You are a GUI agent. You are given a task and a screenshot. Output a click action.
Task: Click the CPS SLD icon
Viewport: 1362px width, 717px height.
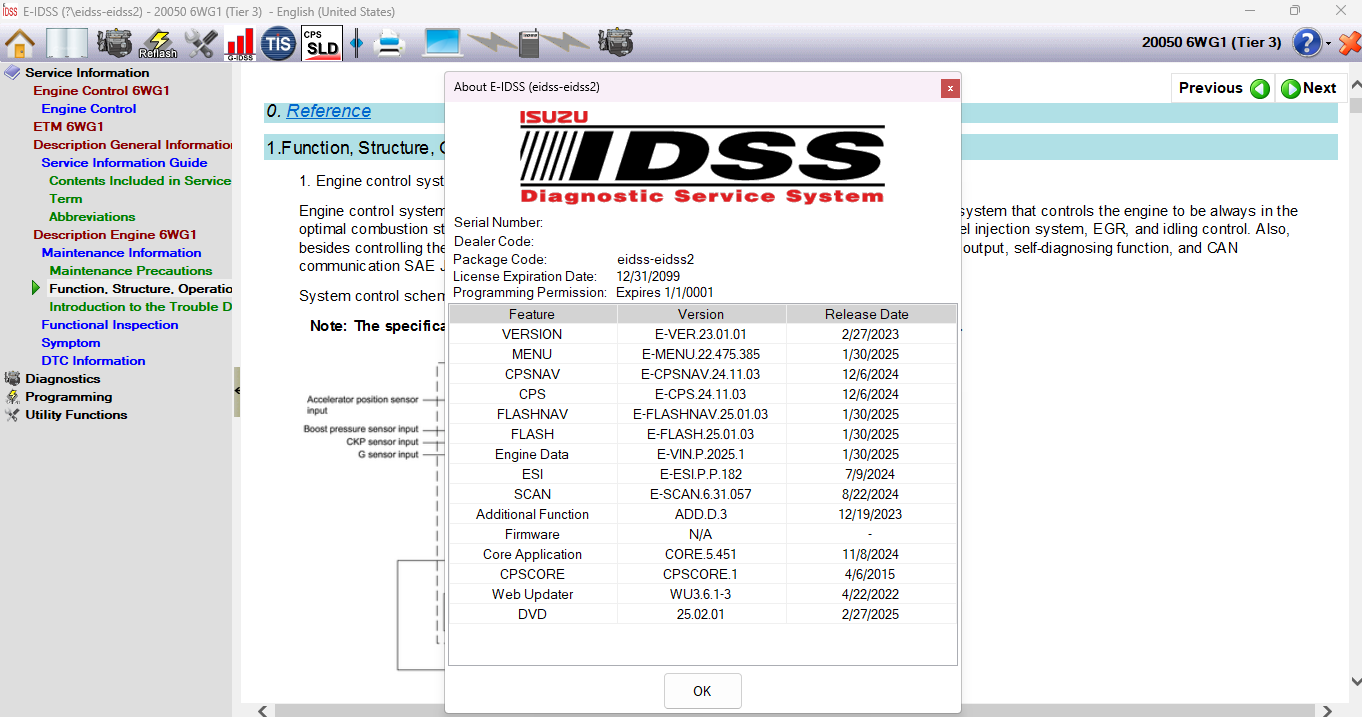pos(322,43)
